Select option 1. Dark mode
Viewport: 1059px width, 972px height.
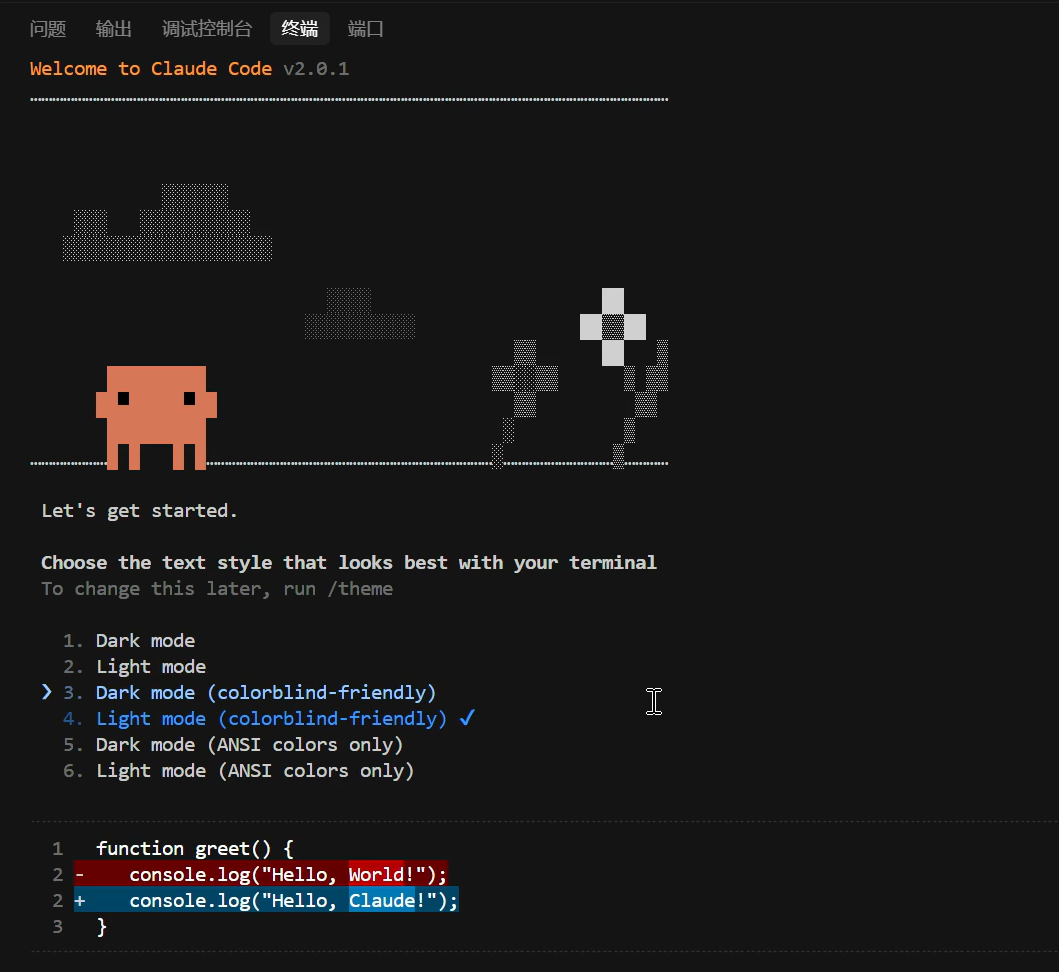coord(129,640)
